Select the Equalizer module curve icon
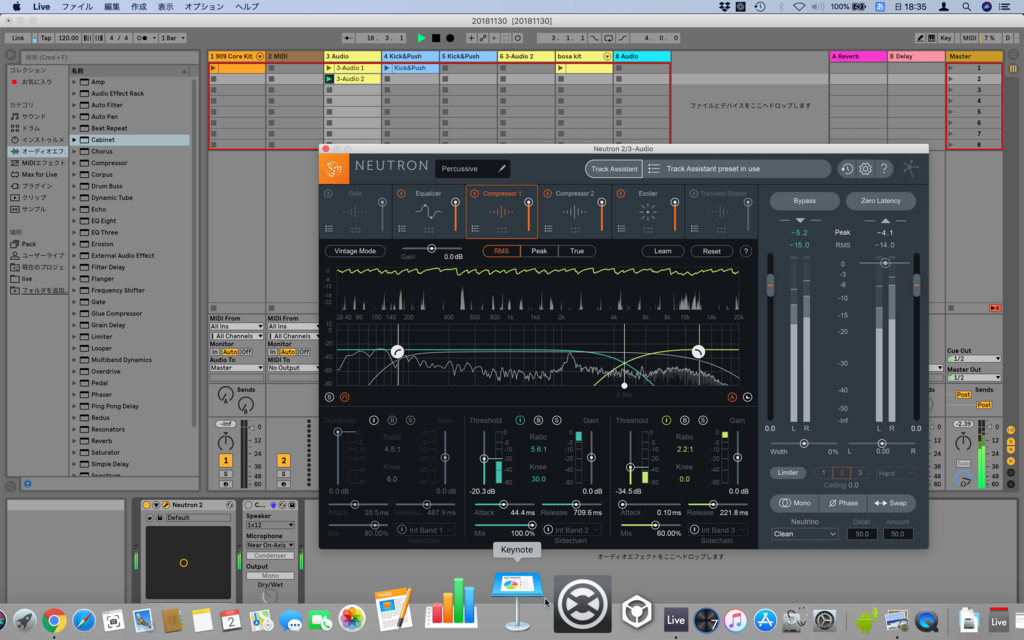This screenshot has height=640, width=1024. [428, 212]
